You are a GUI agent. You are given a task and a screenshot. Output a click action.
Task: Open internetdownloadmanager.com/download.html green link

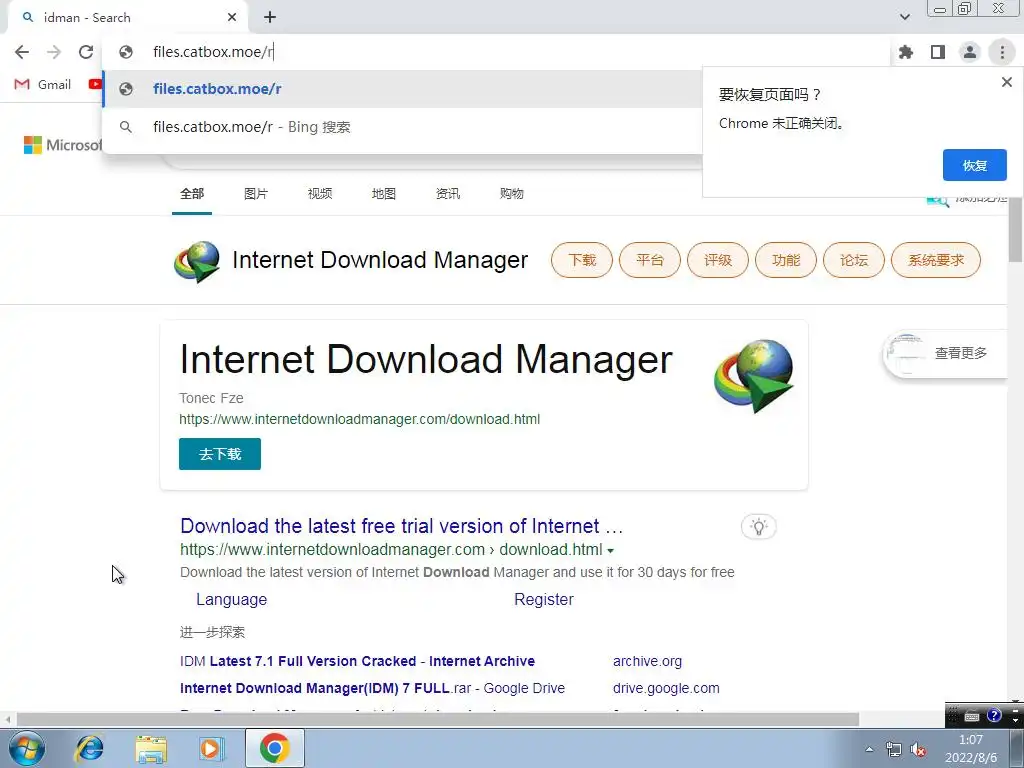point(360,419)
